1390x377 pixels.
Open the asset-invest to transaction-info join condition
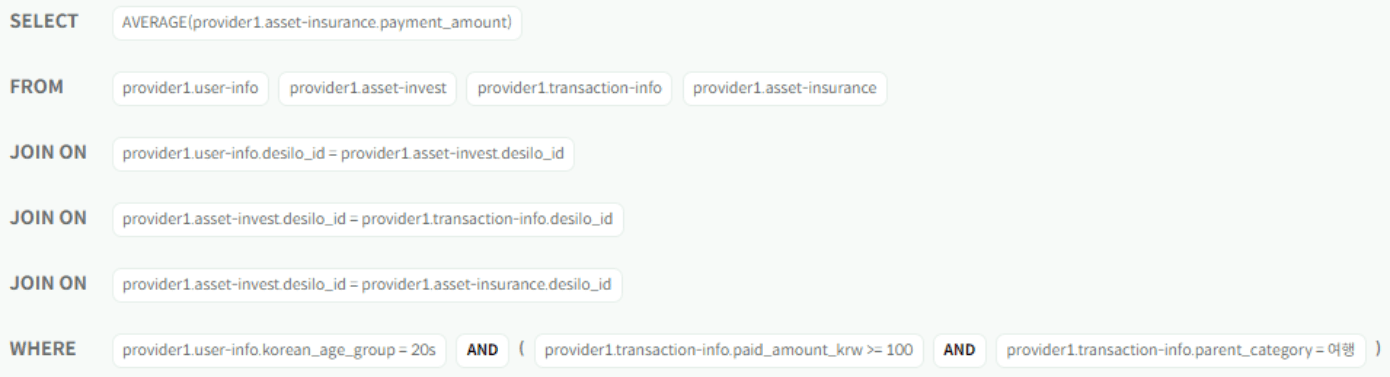[368, 219]
